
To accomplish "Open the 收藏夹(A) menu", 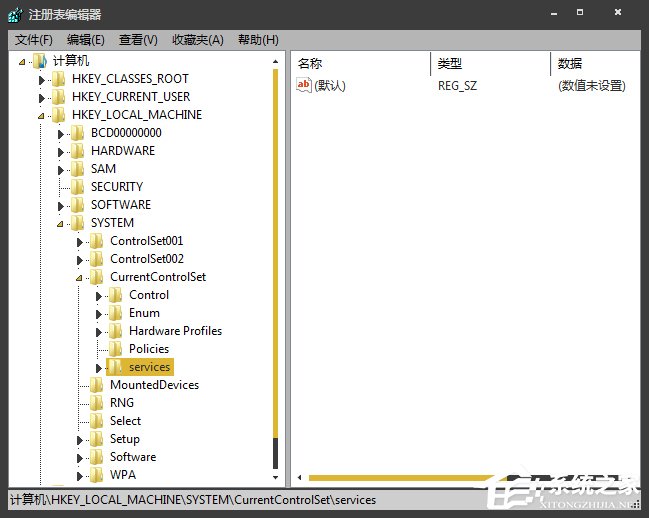I will pos(198,39).
